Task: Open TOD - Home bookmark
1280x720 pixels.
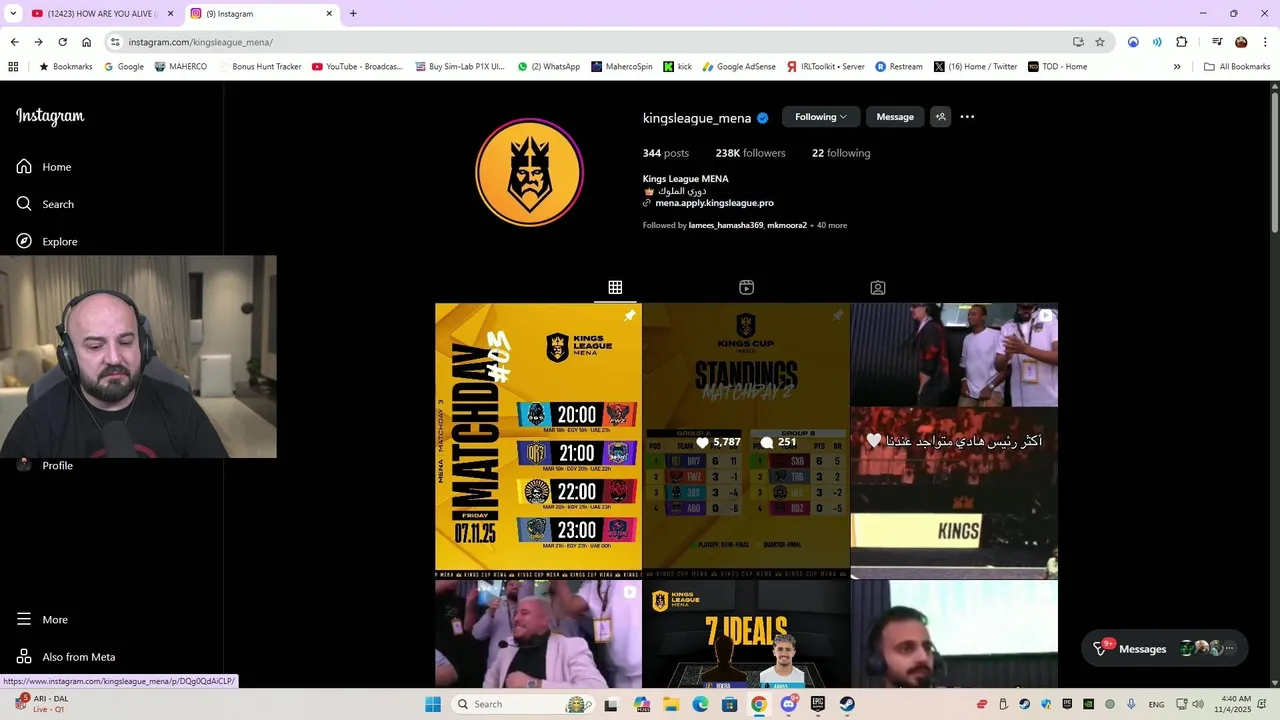Action: (1056, 67)
